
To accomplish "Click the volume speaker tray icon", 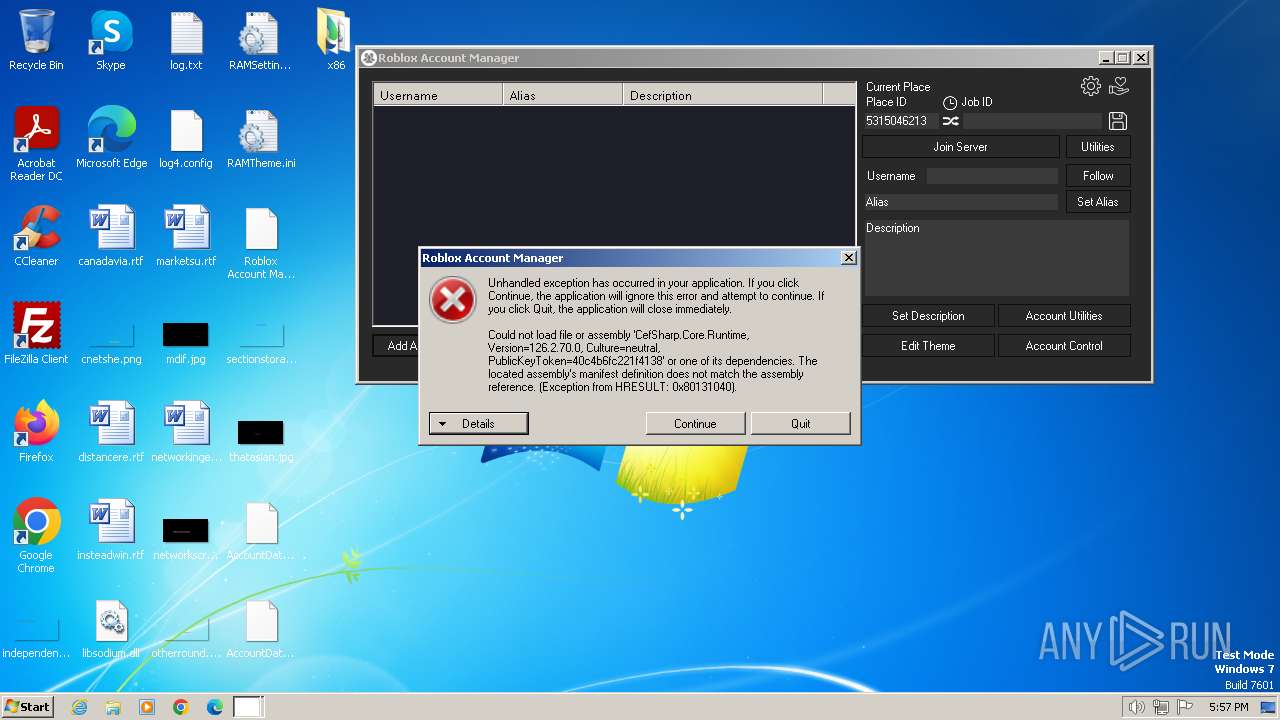I will [1136, 707].
